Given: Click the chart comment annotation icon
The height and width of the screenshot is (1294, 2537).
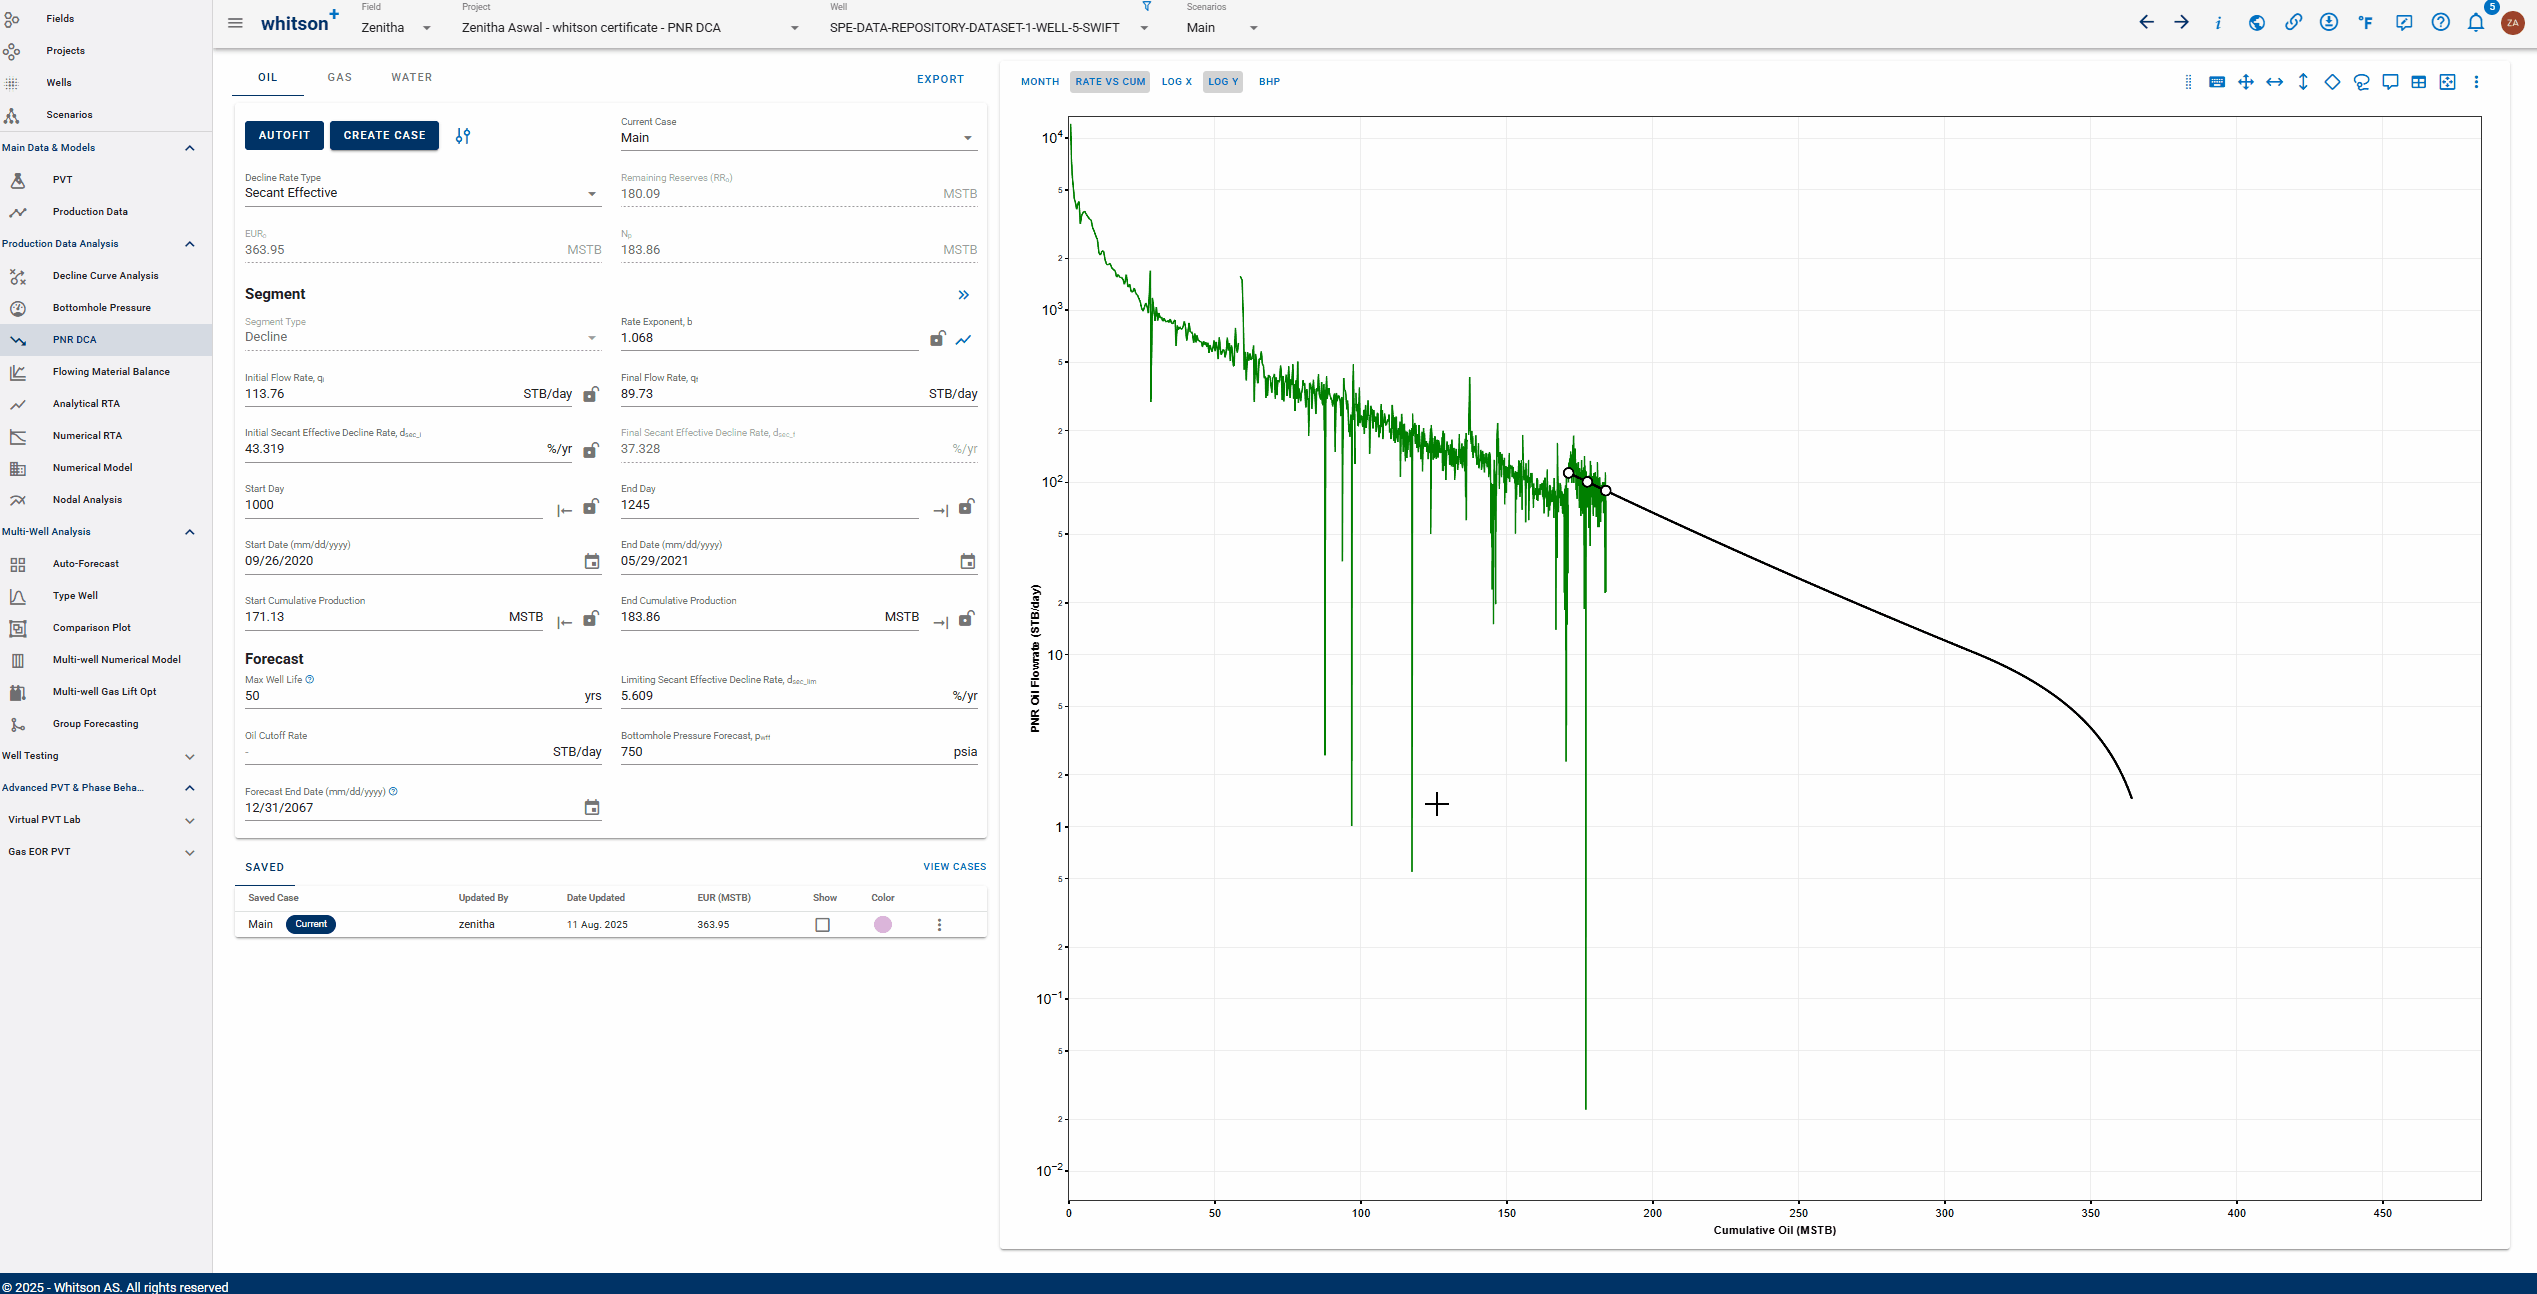Looking at the screenshot, I should [2390, 82].
